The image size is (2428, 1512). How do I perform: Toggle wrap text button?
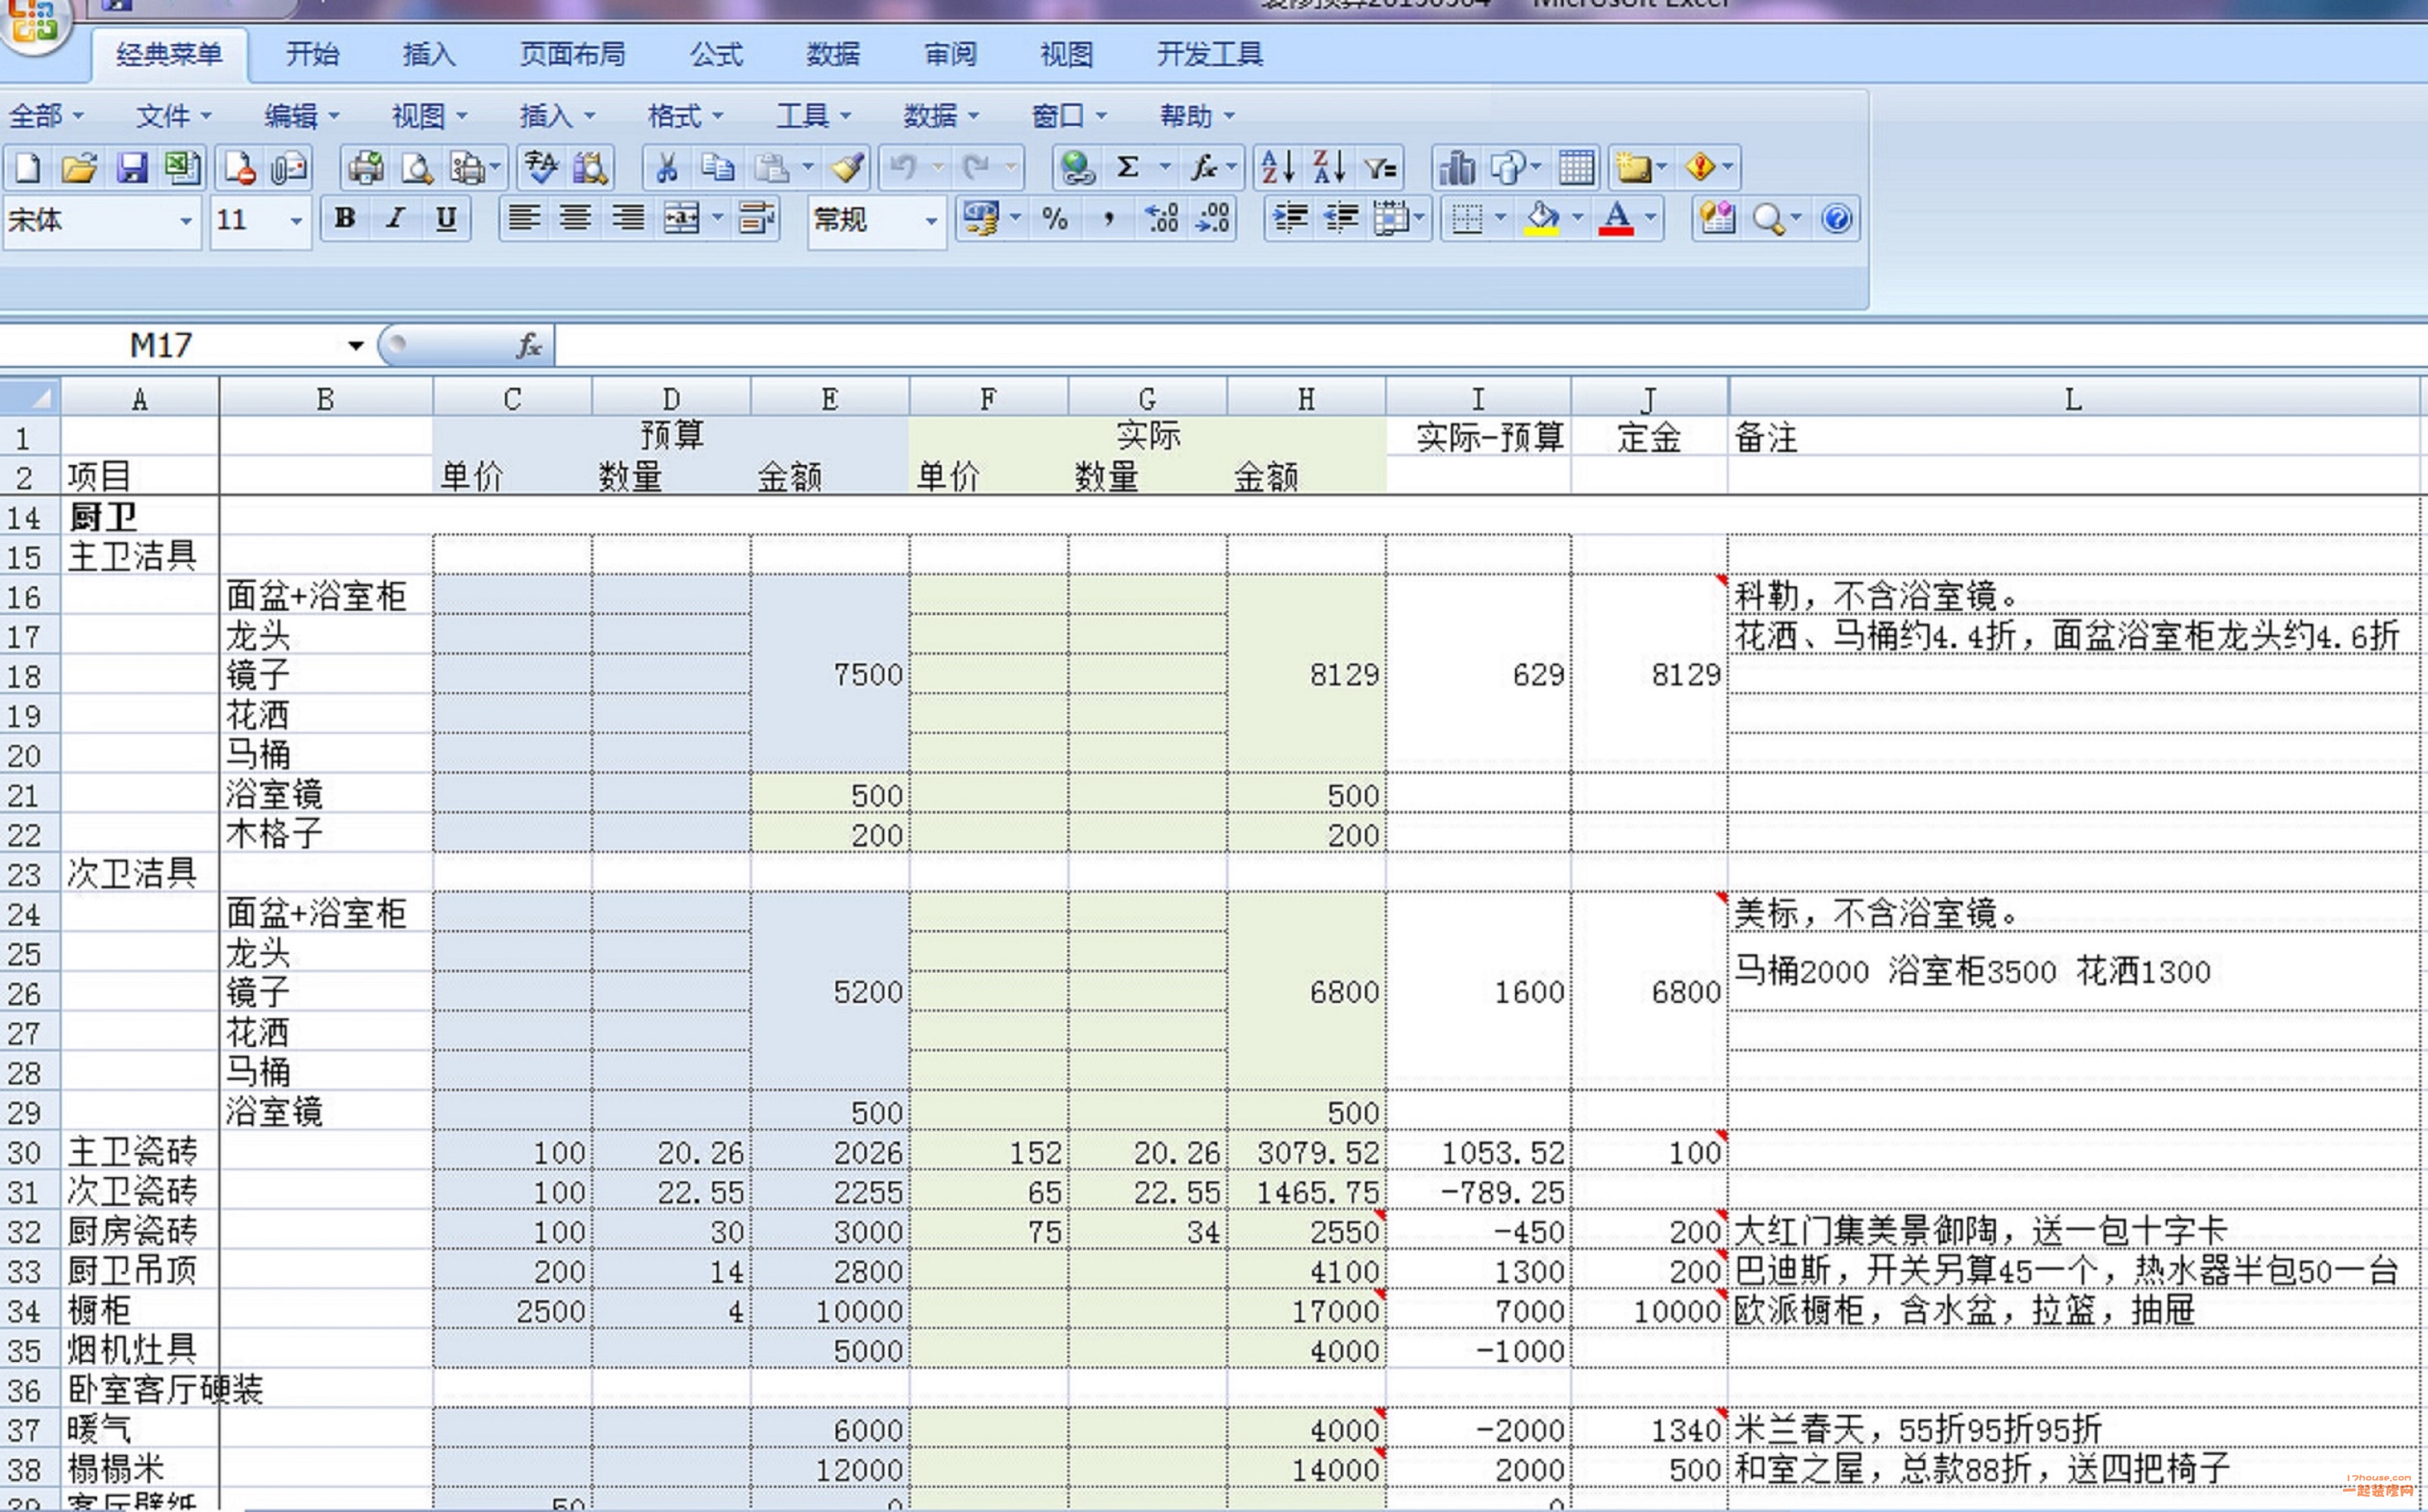click(x=756, y=219)
